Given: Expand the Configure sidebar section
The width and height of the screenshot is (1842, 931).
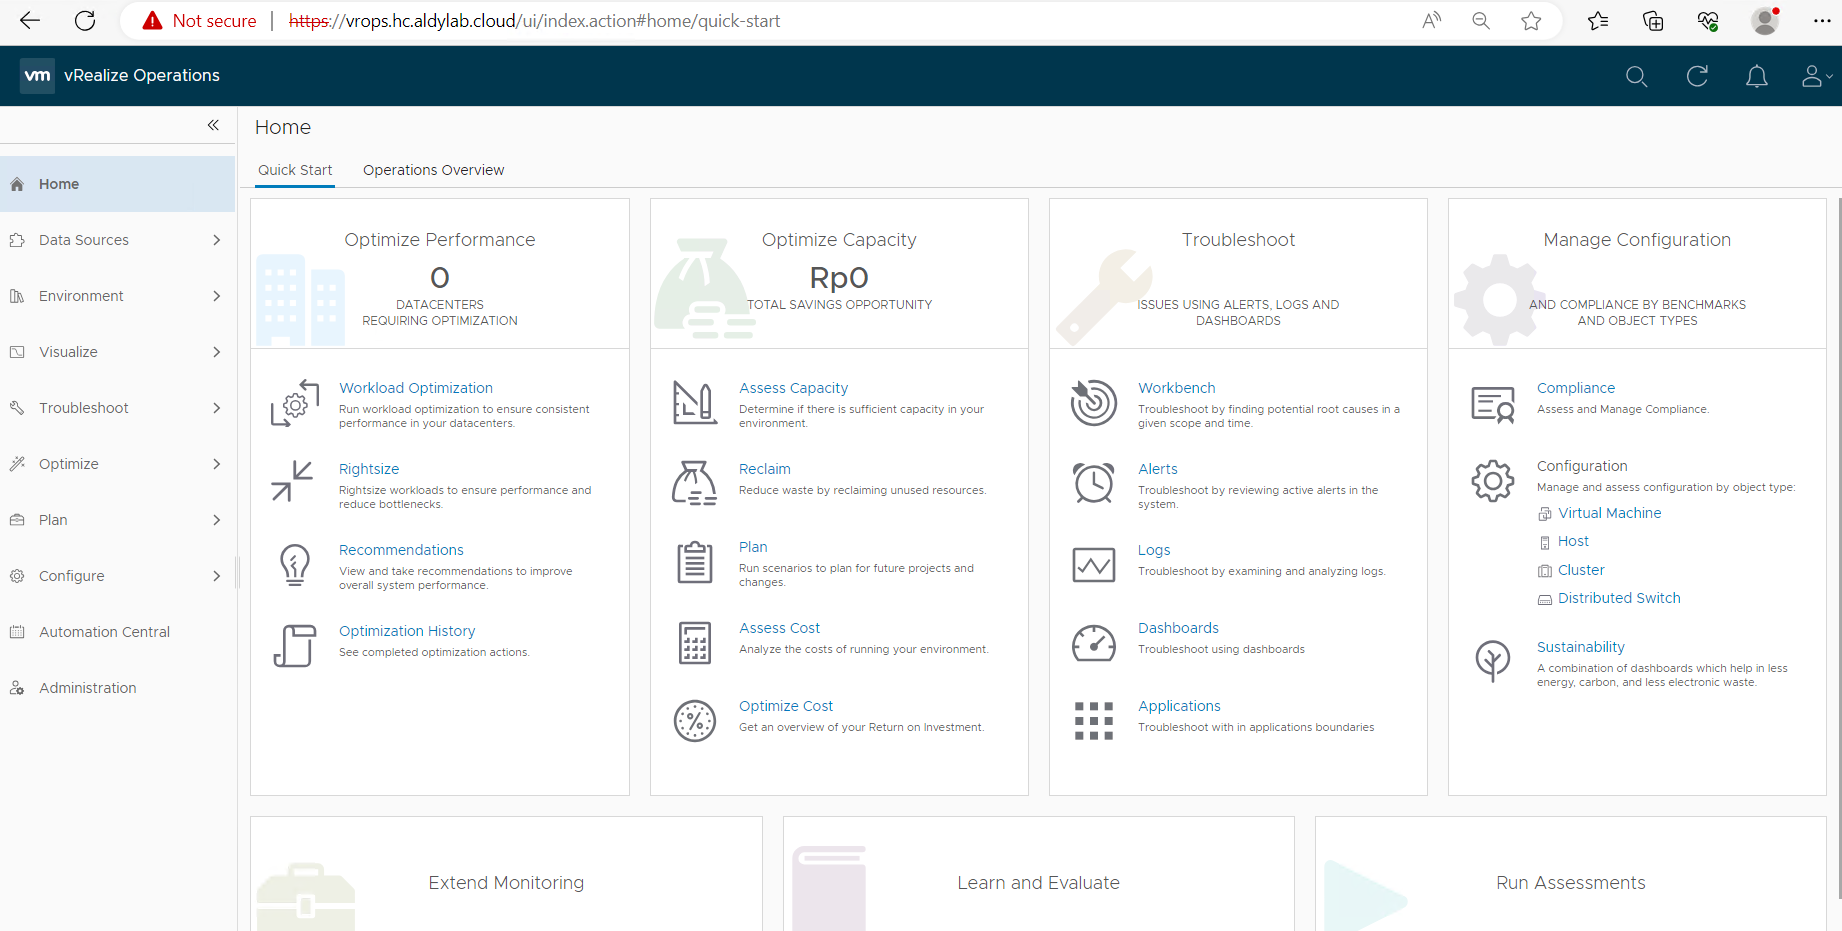Looking at the screenshot, I should (117, 576).
